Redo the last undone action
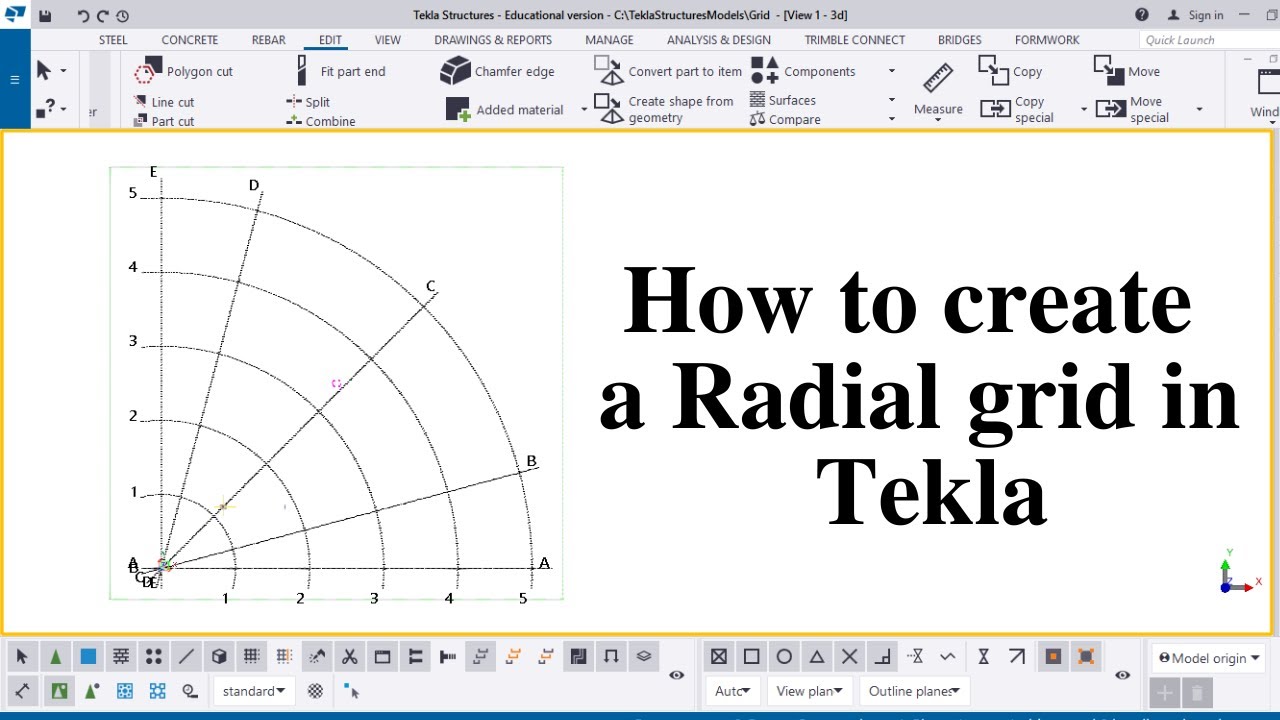 (102, 15)
